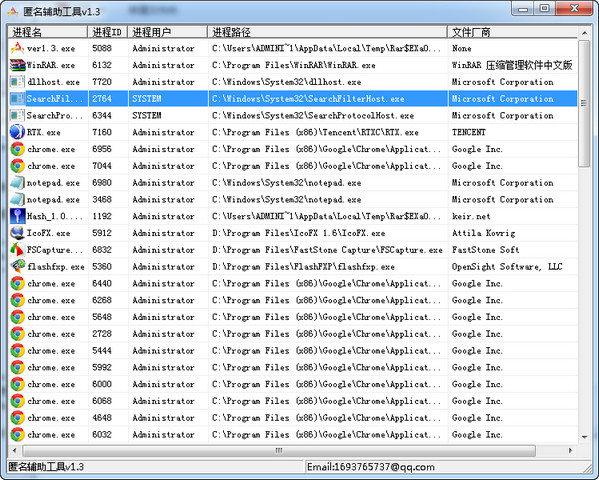
Task: Click chrome.exe icon with ID 4648
Action: [x=17, y=418]
